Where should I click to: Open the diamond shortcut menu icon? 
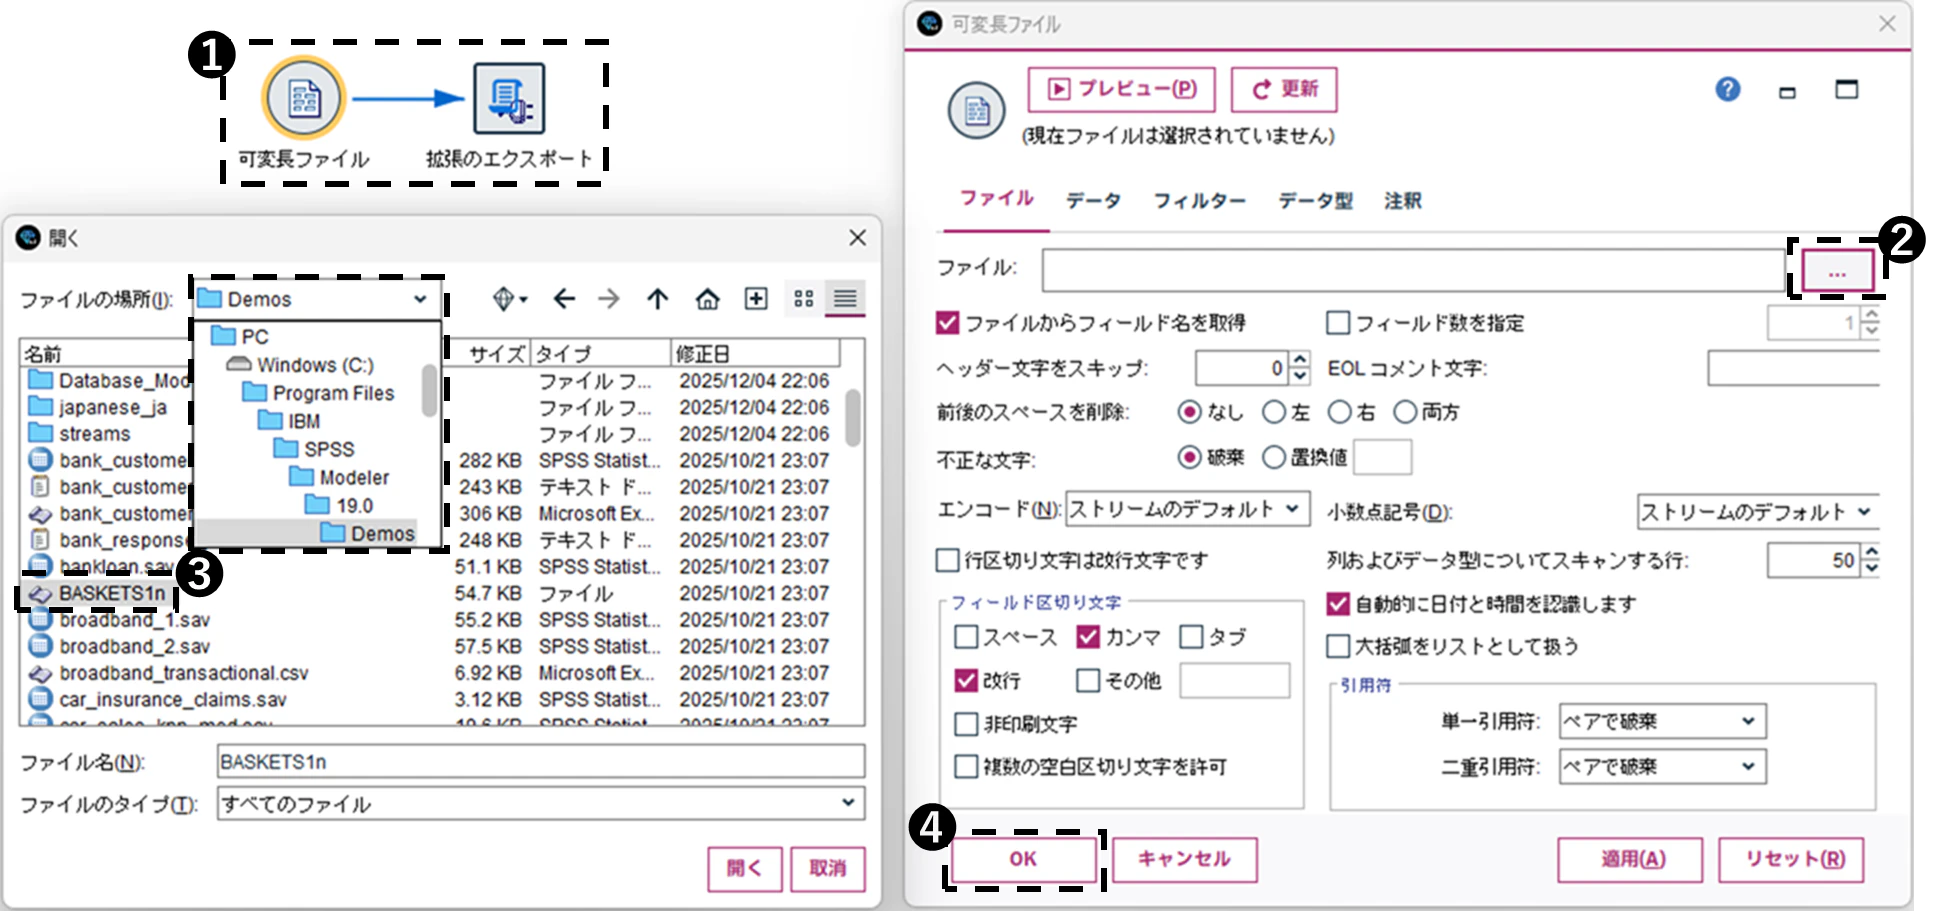(509, 299)
